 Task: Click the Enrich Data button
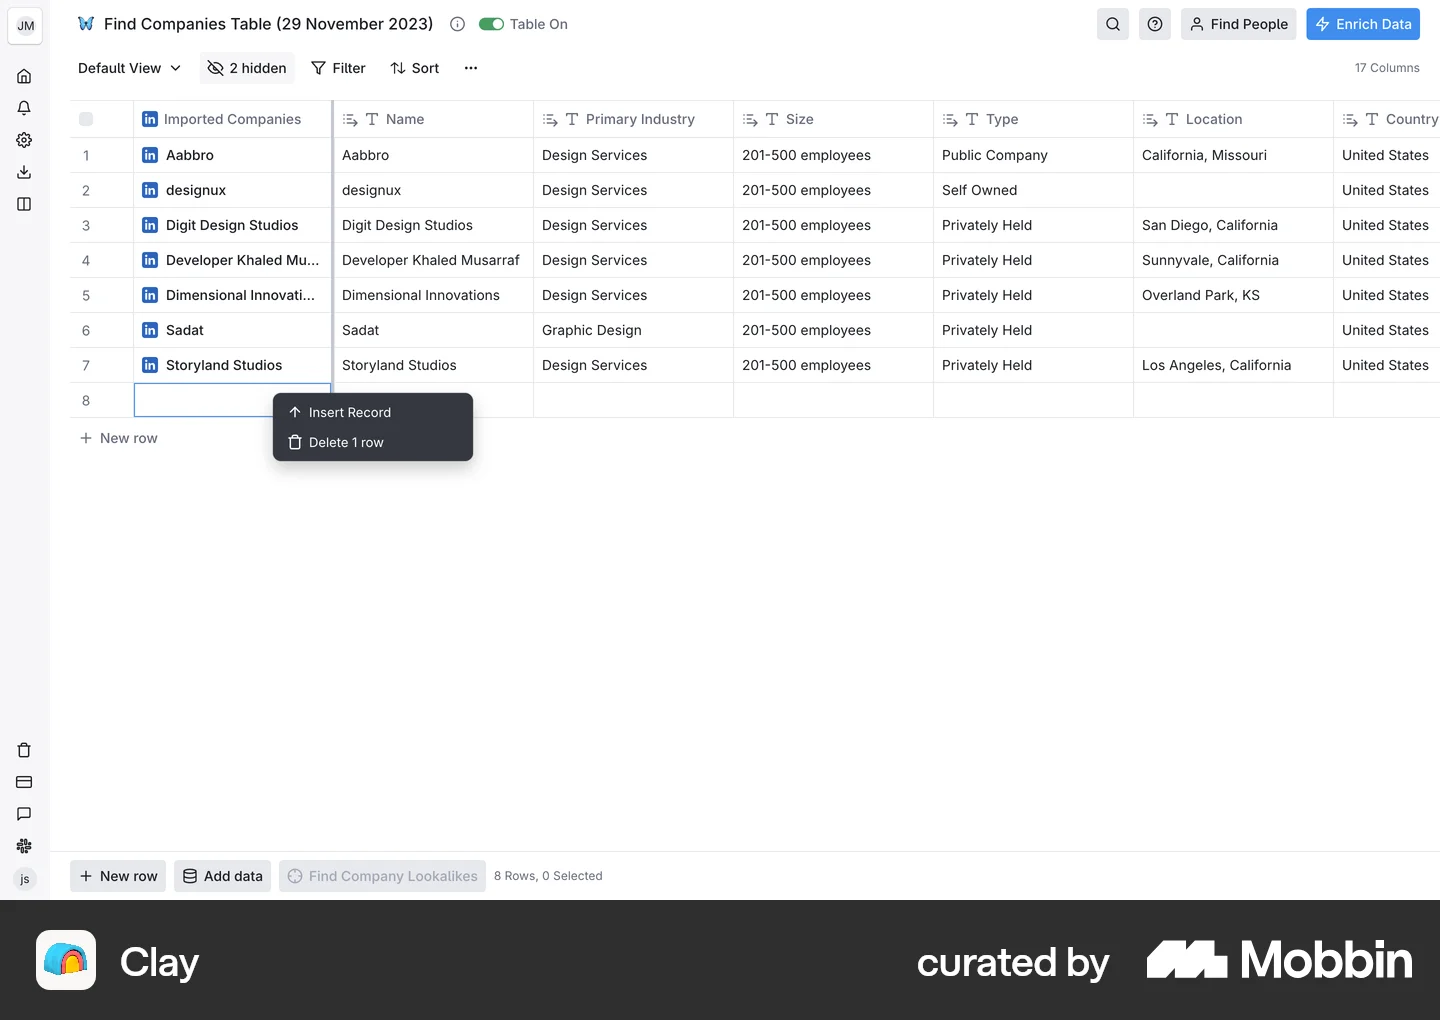1363,24
